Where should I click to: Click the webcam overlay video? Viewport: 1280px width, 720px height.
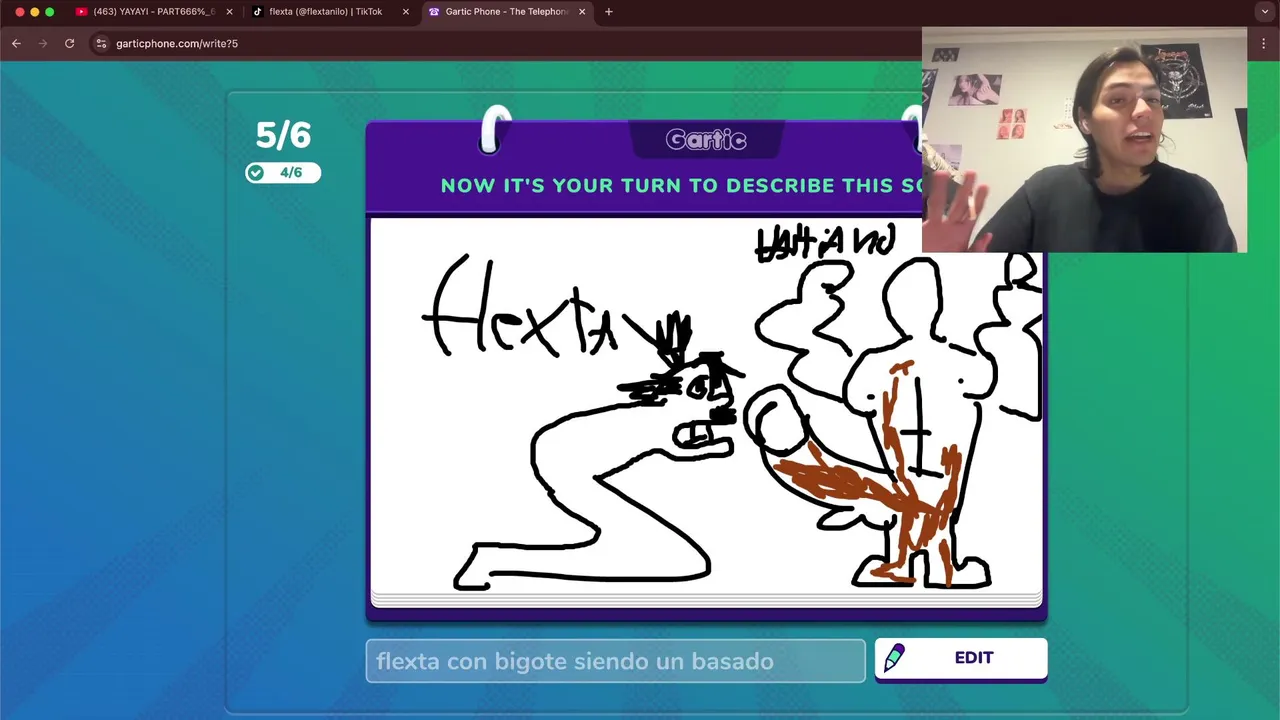tap(1084, 140)
